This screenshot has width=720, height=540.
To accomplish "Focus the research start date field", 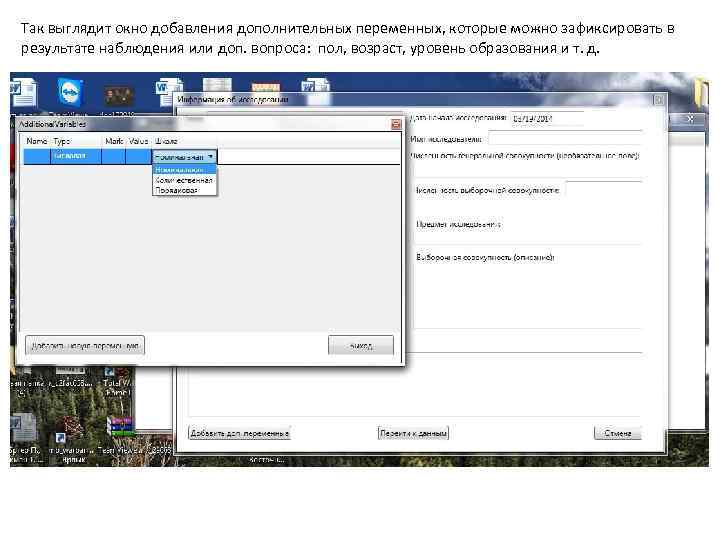I will pos(547,118).
